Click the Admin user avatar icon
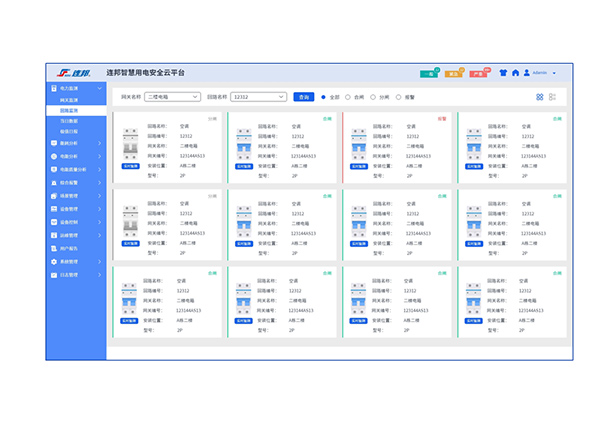 pos(527,73)
